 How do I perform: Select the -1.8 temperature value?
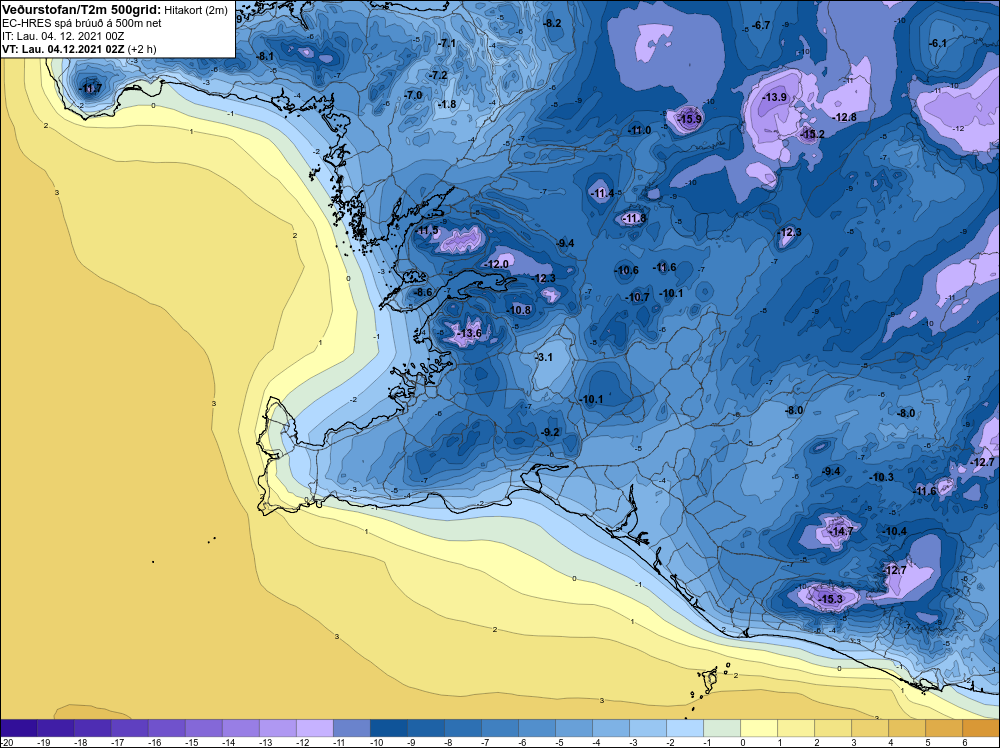[447, 104]
